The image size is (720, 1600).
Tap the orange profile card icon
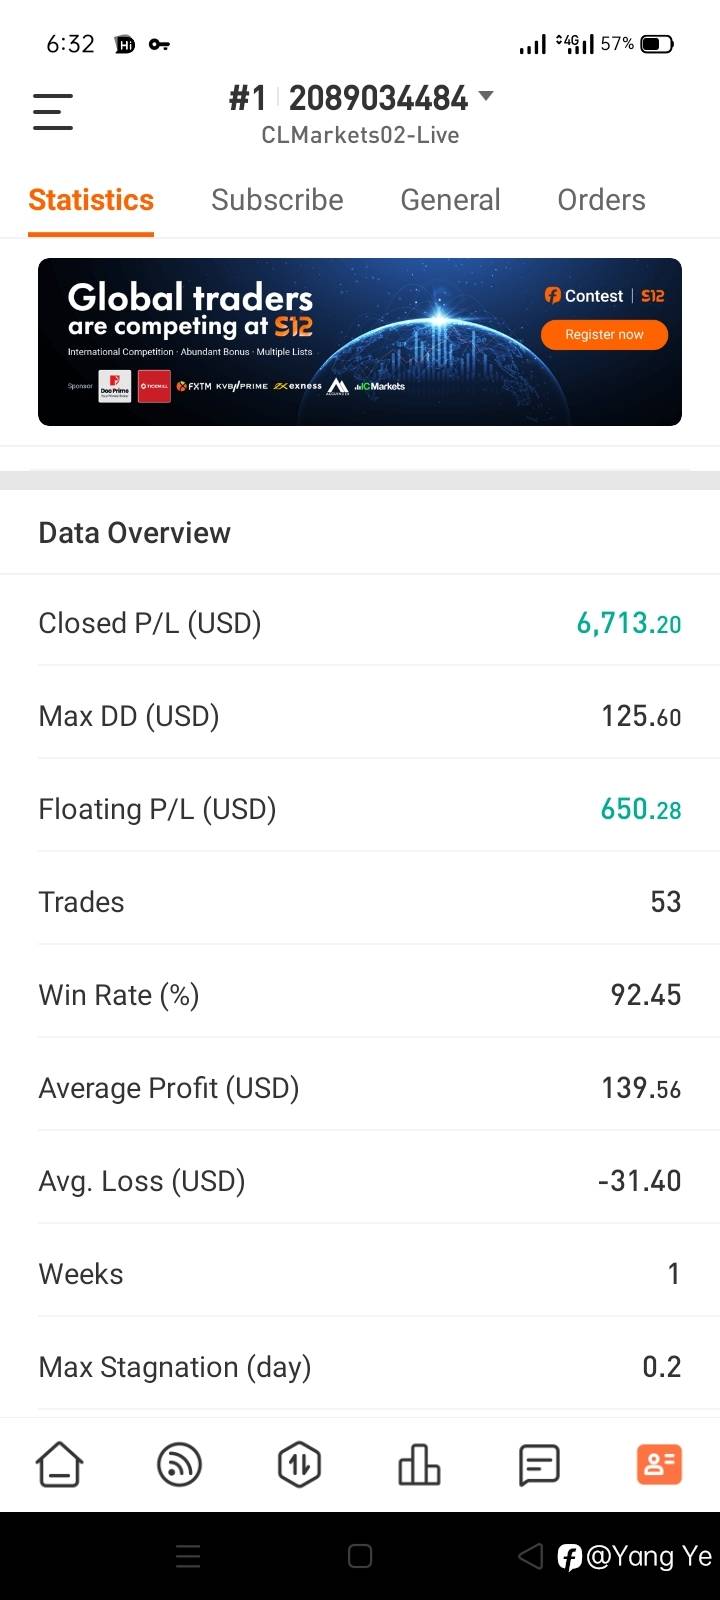tap(659, 1465)
